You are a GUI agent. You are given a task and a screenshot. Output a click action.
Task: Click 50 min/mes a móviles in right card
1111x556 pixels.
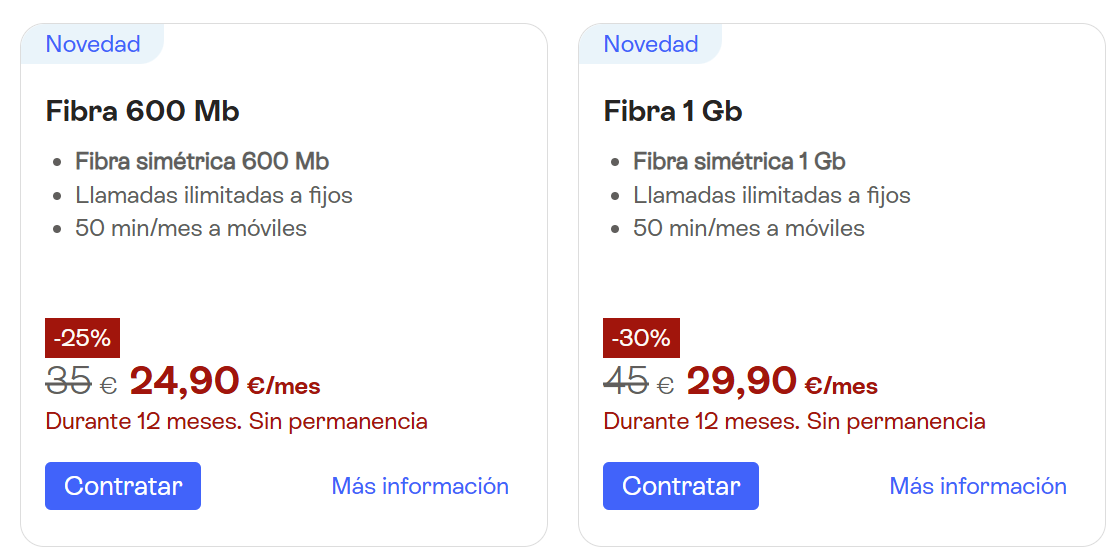point(749,228)
